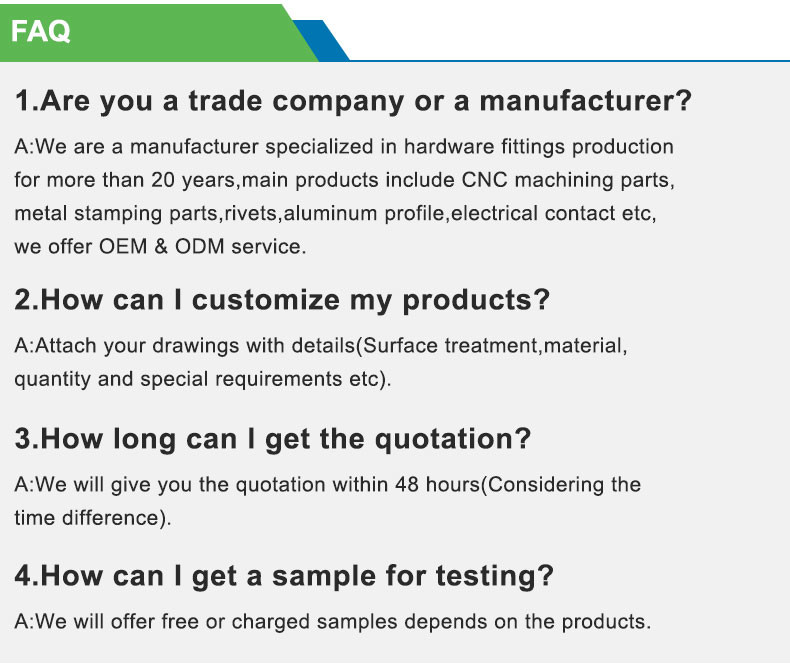Click the answer line mentioning hardware fittings production
790x666 pixels.
coord(344,147)
